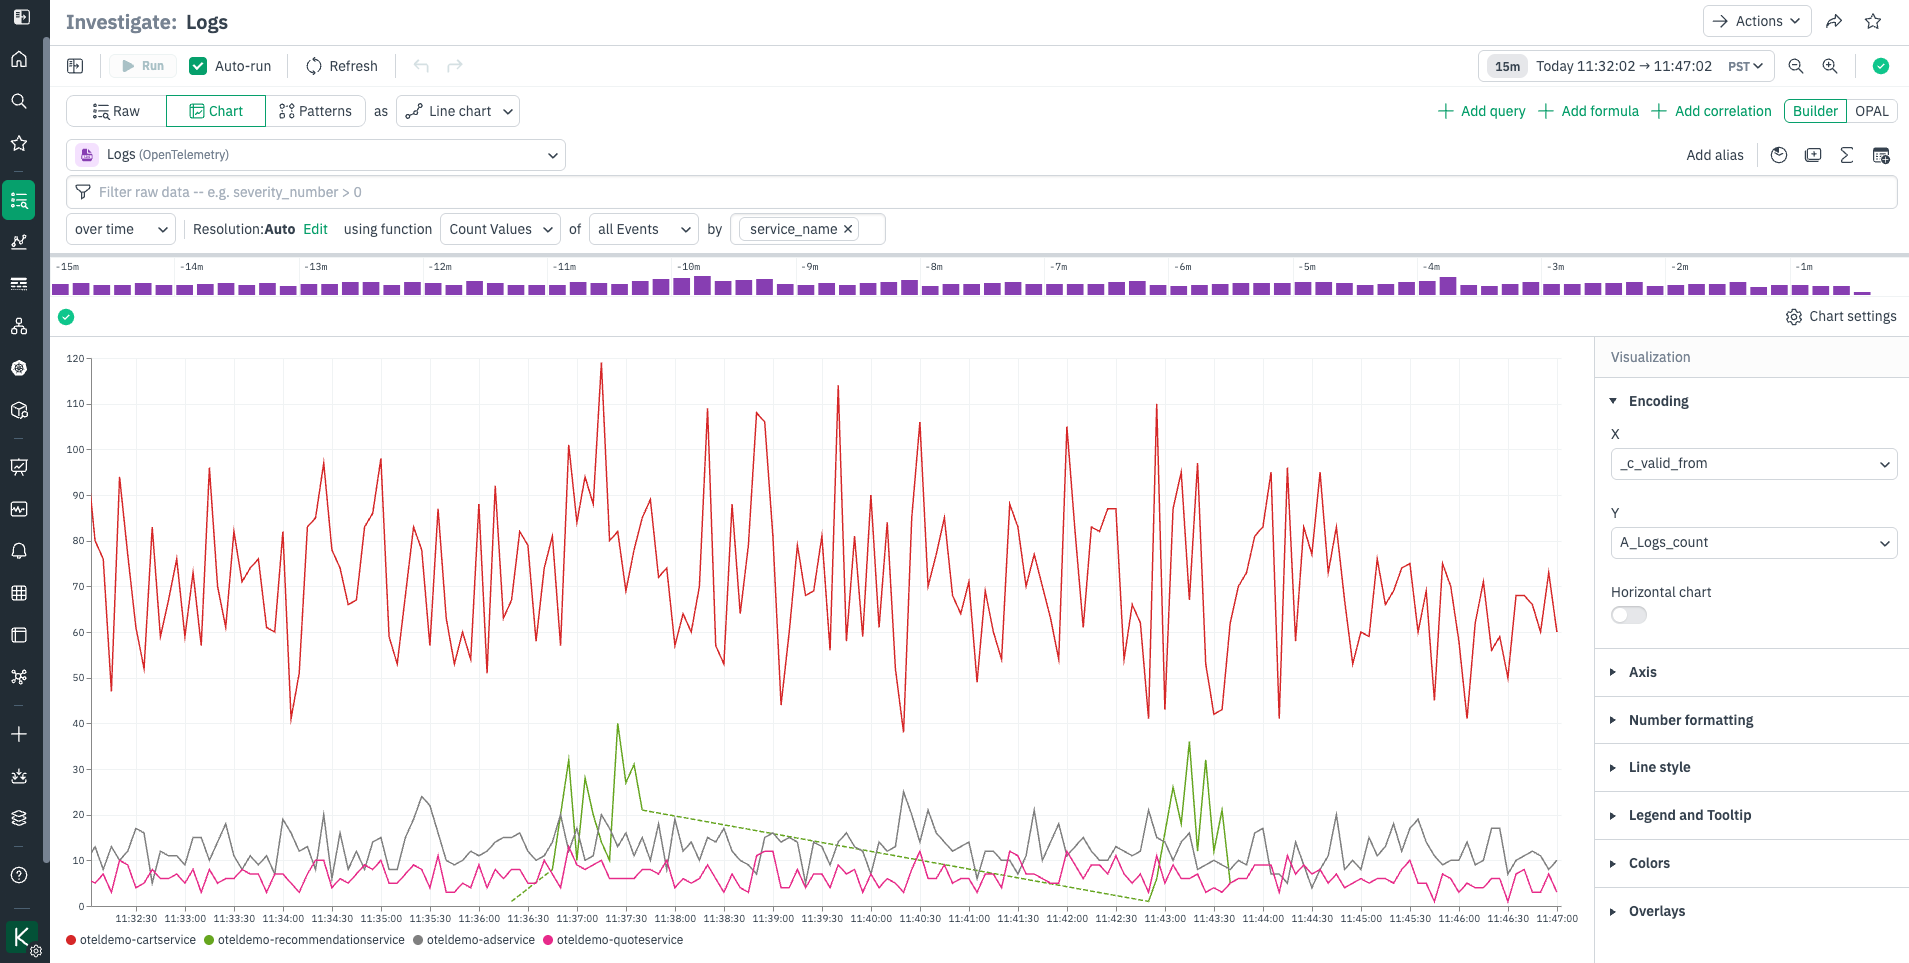
Task: Click the Undo arrow icon
Action: [x=421, y=66]
